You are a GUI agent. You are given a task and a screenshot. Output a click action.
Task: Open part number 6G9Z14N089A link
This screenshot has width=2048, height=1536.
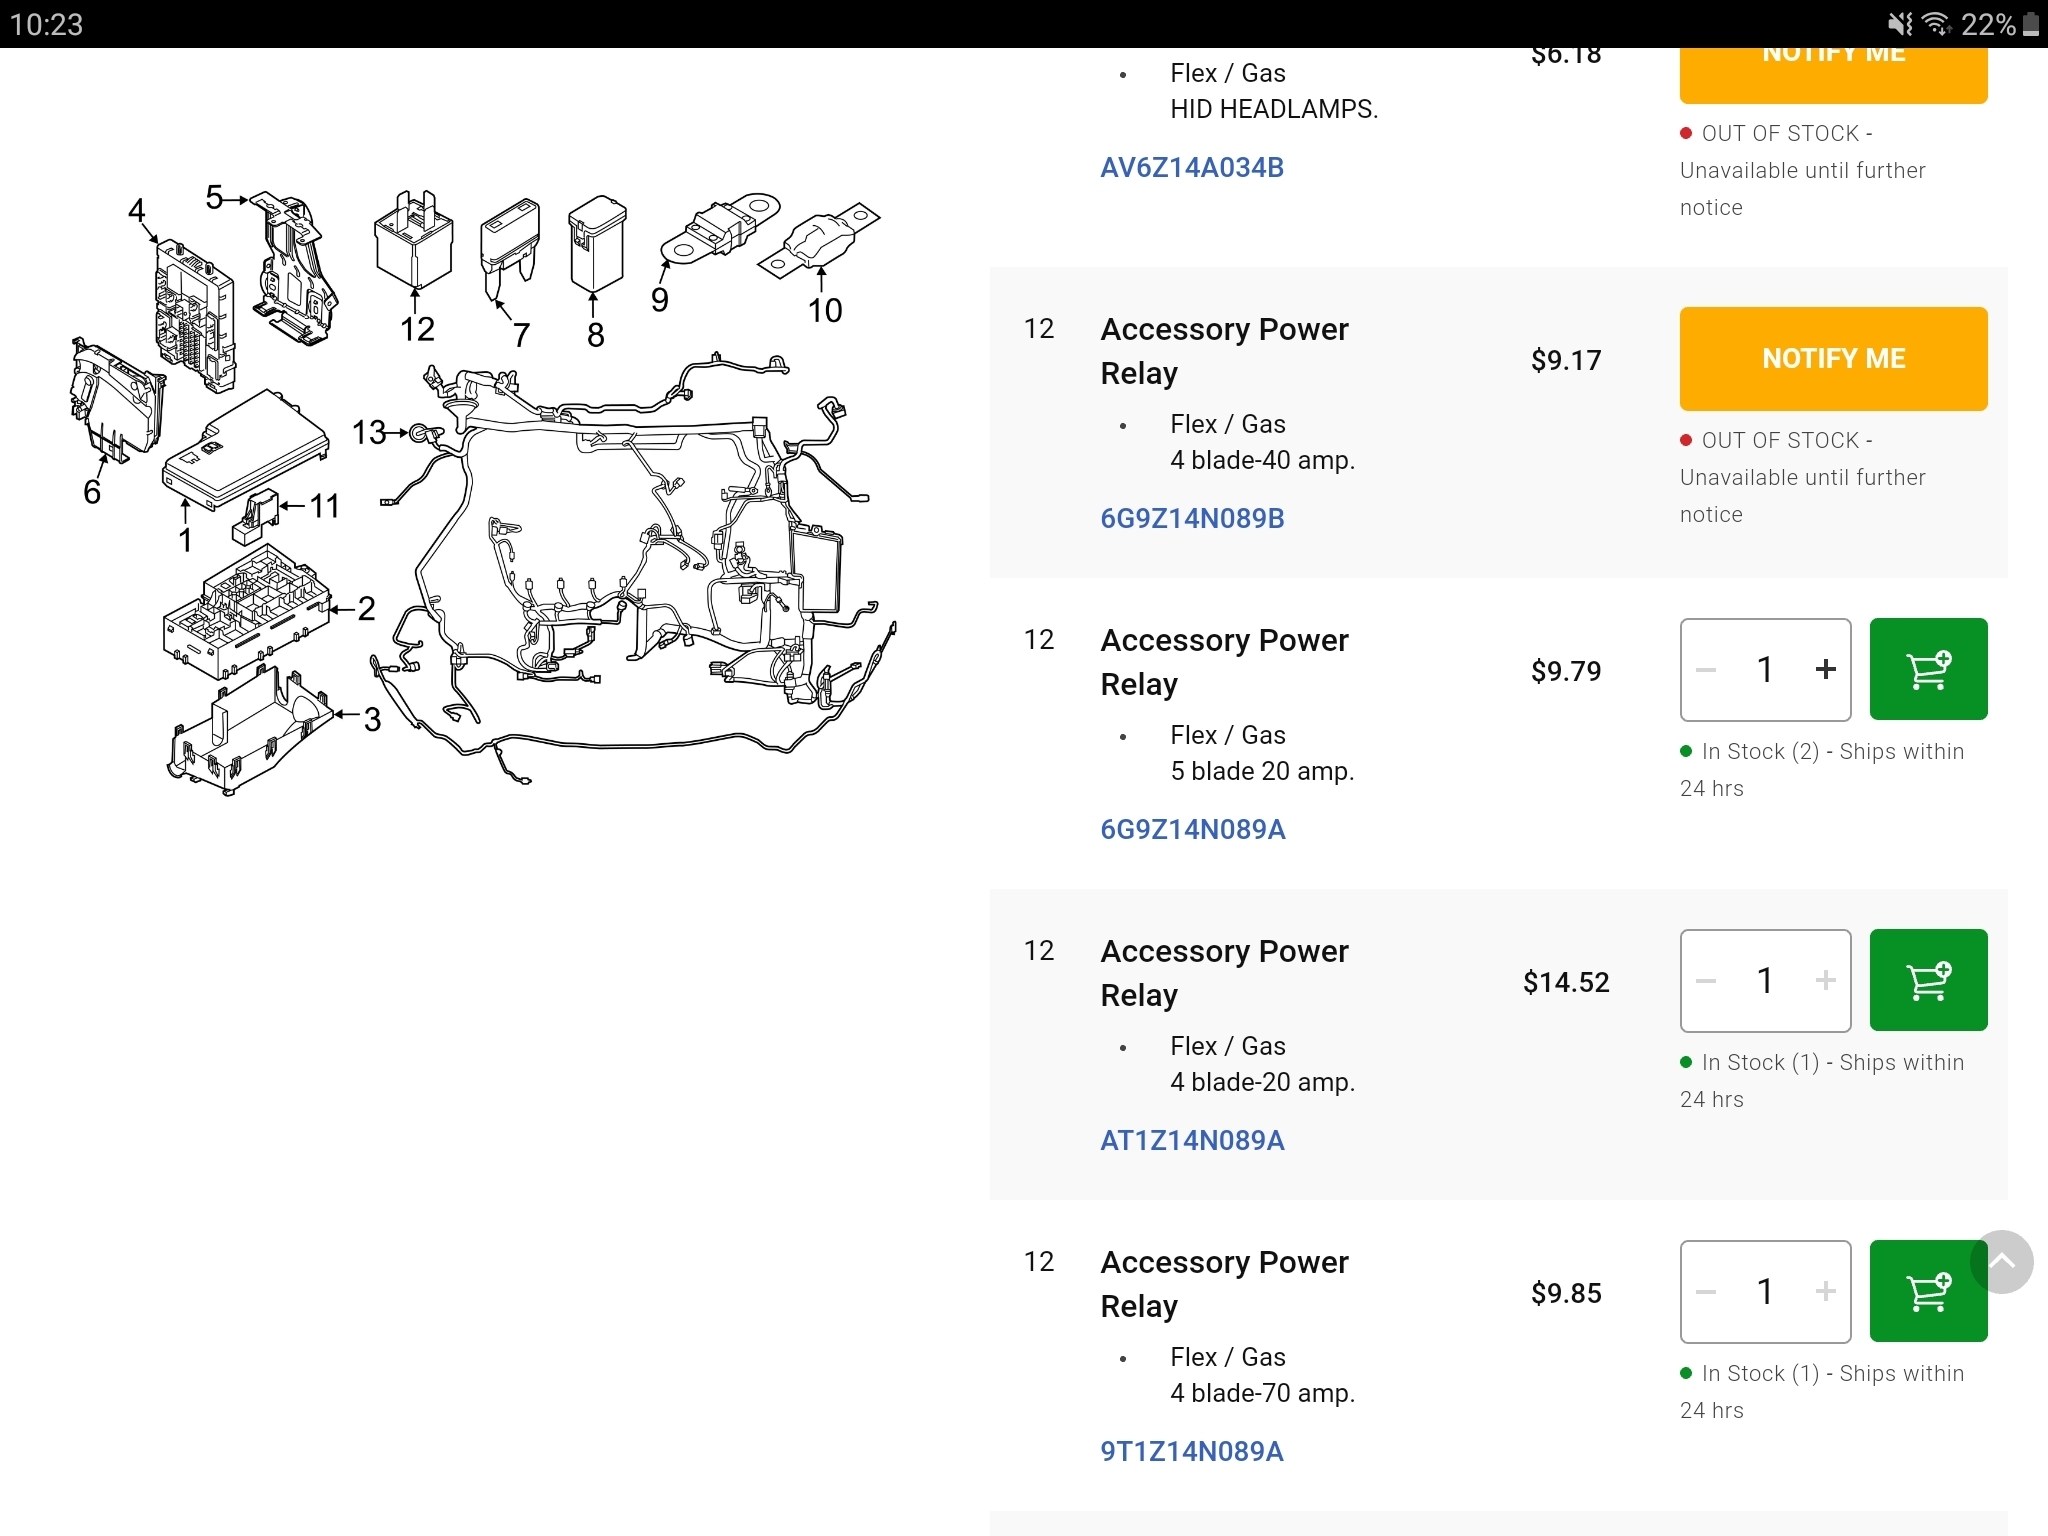point(1192,829)
